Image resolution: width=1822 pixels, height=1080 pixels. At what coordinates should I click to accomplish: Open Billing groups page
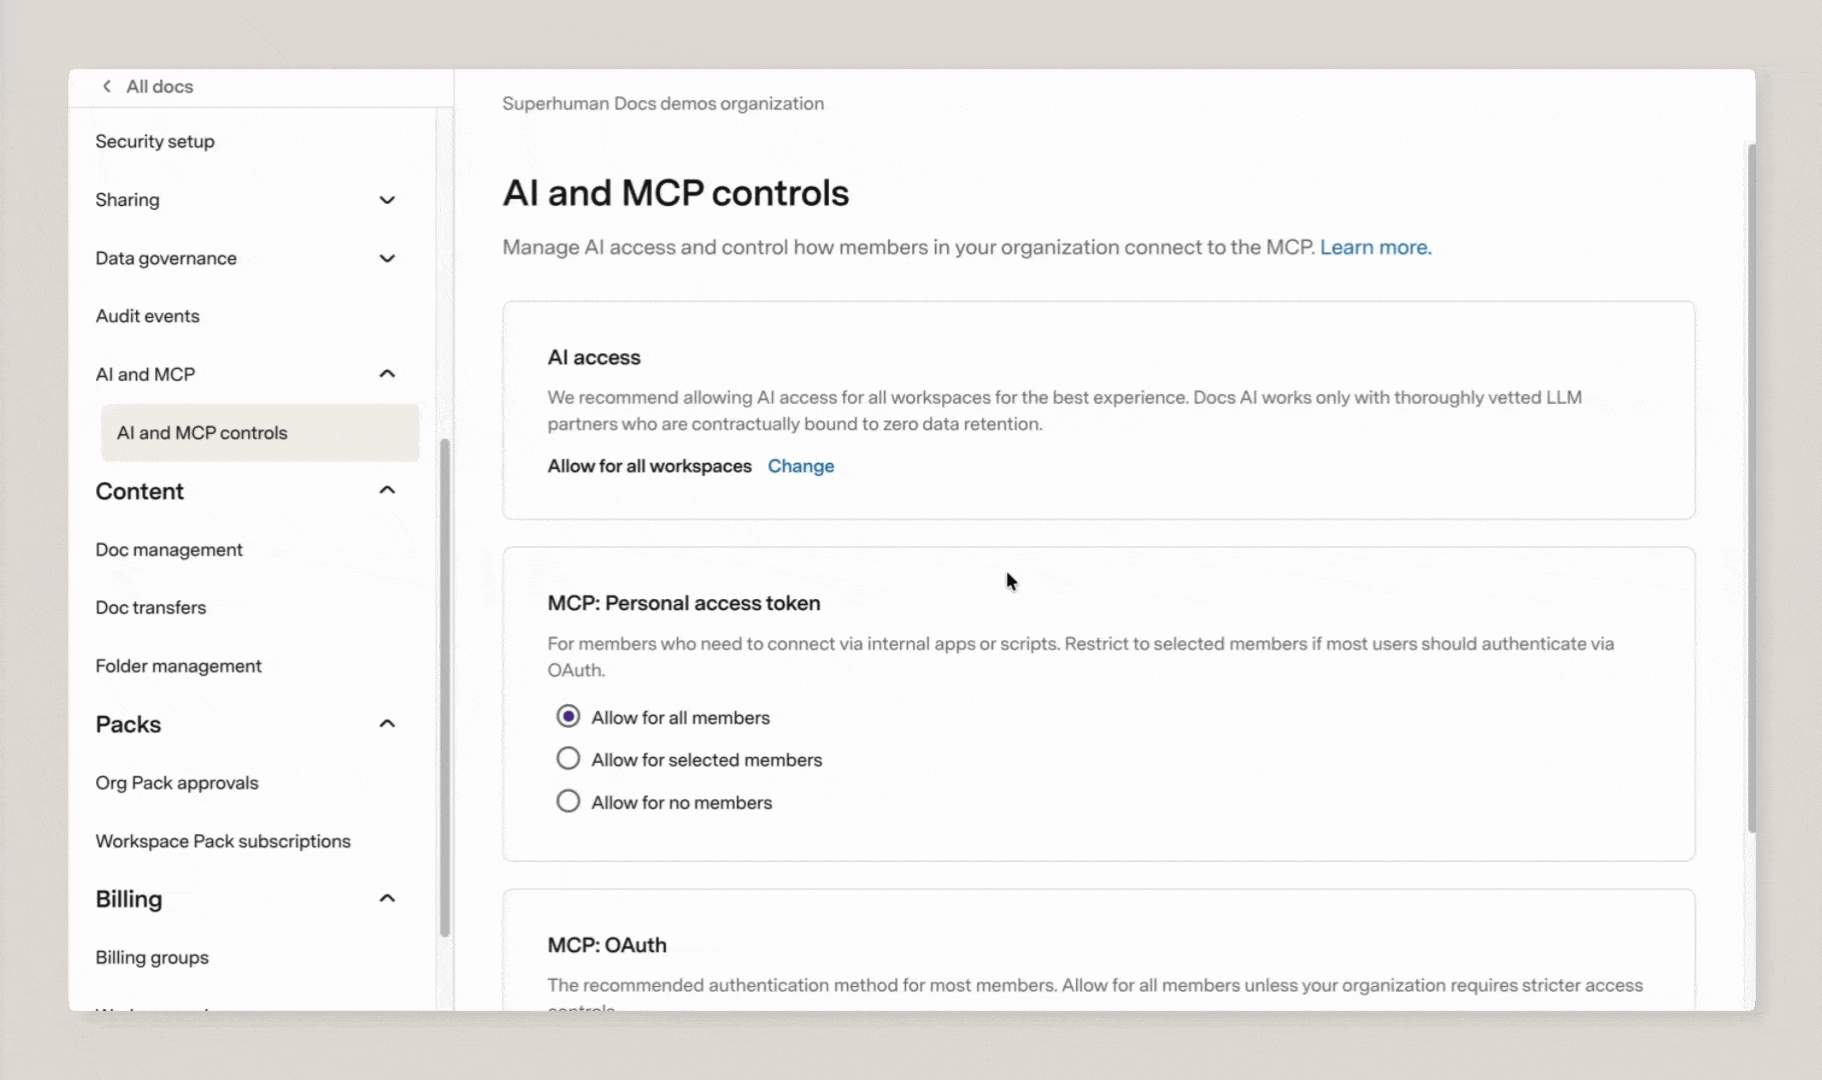[x=152, y=958]
